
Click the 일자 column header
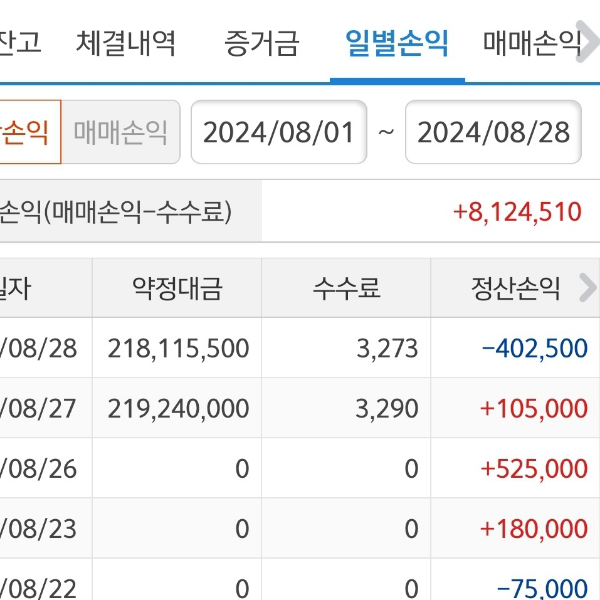[x=20, y=289]
